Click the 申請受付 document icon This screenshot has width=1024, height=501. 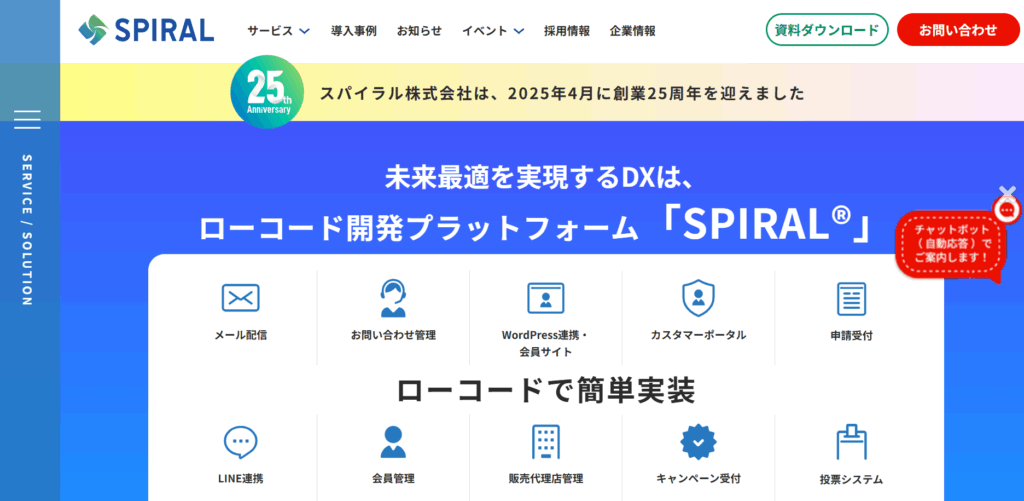pyautogui.click(x=851, y=299)
